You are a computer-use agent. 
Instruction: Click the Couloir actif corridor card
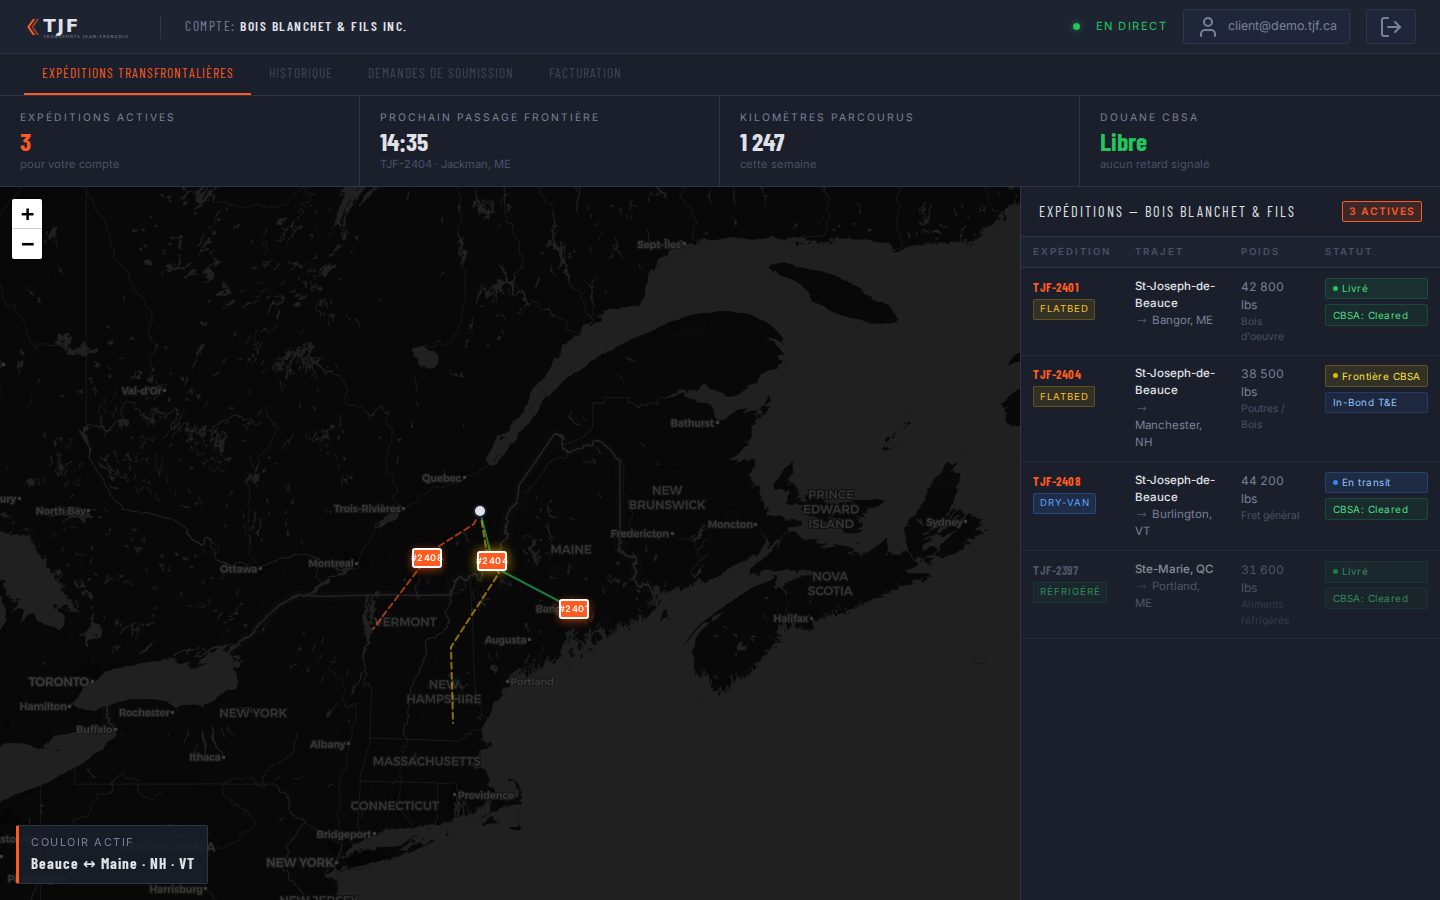[112, 854]
